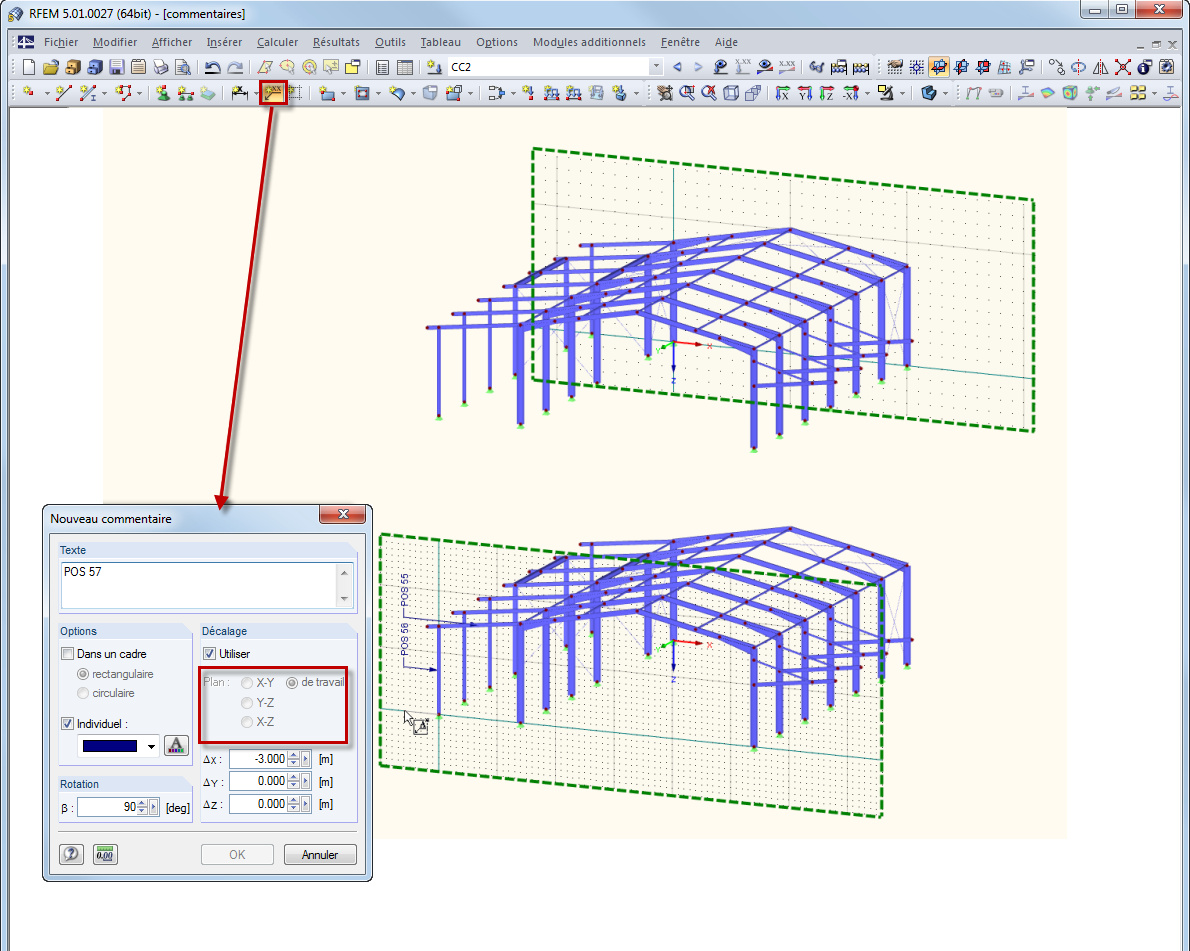
Task: Expand the new node tool dropdown arrow
Action: pos(47,93)
